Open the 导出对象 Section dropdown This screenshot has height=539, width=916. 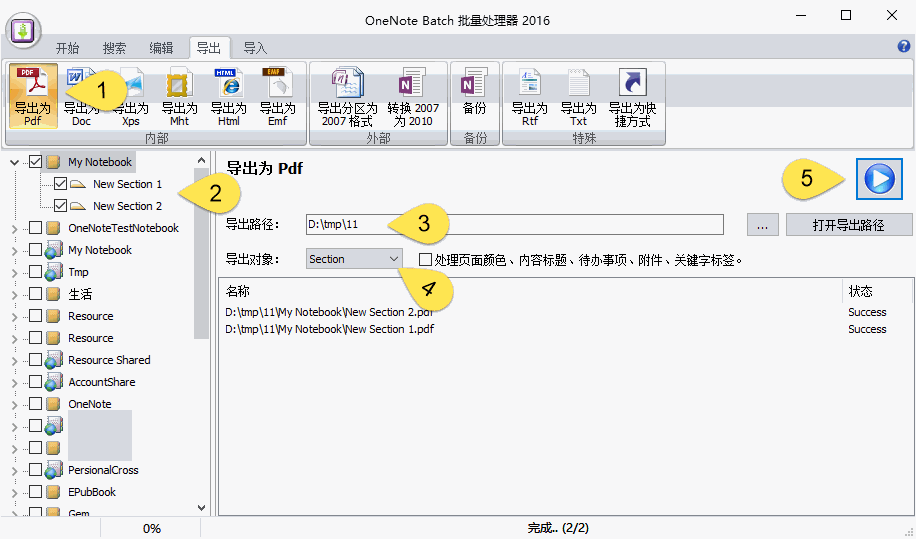(354, 259)
